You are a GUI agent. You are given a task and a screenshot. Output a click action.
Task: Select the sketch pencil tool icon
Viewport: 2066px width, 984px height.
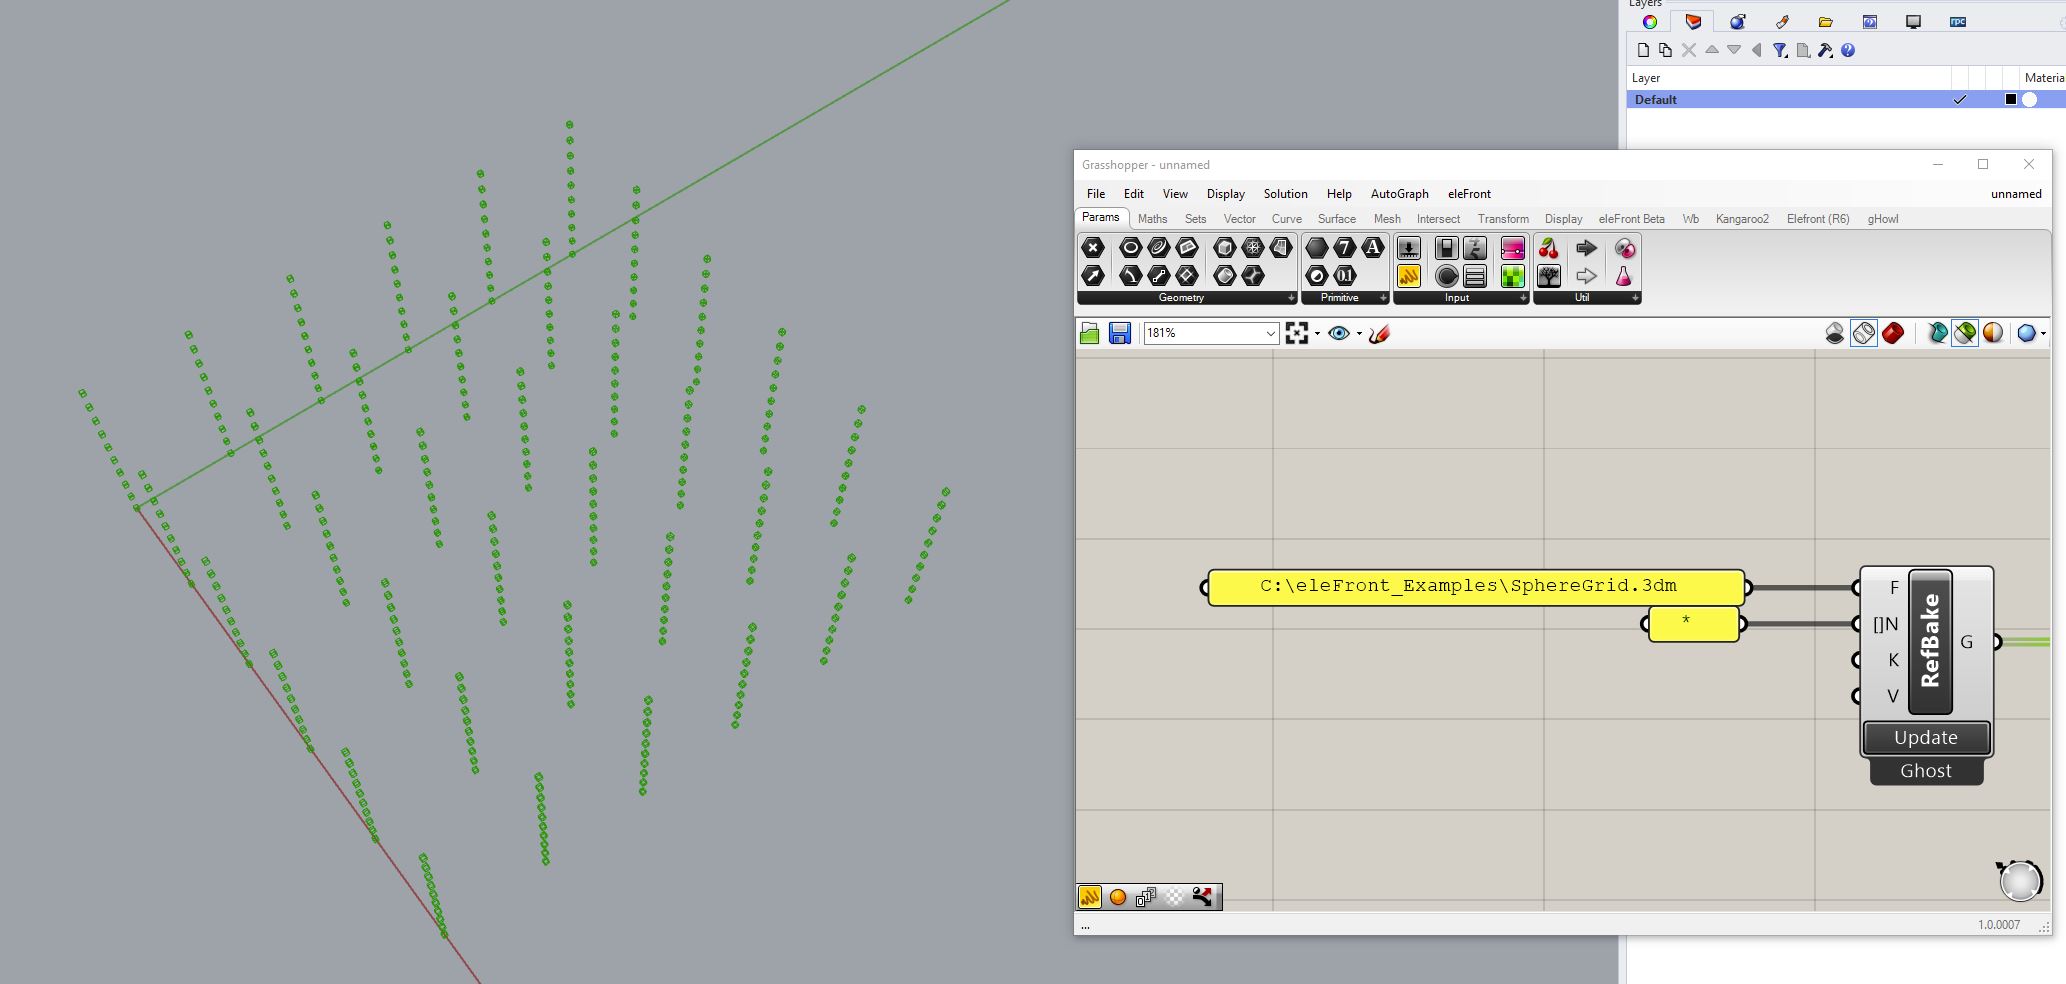pos(1380,334)
